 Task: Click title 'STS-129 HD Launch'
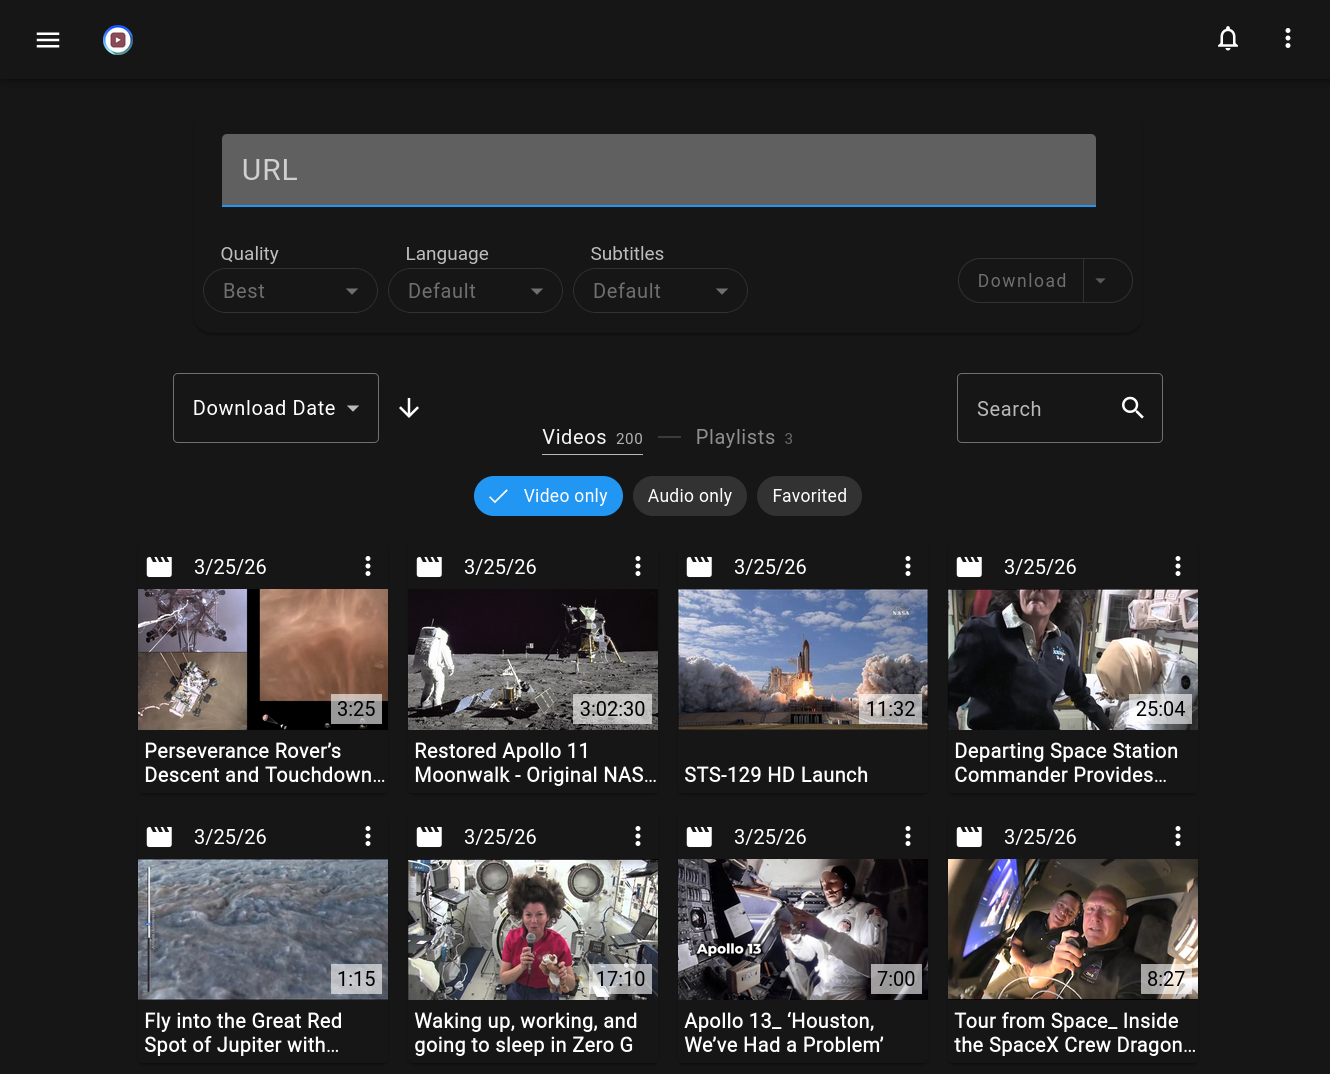click(x=776, y=775)
